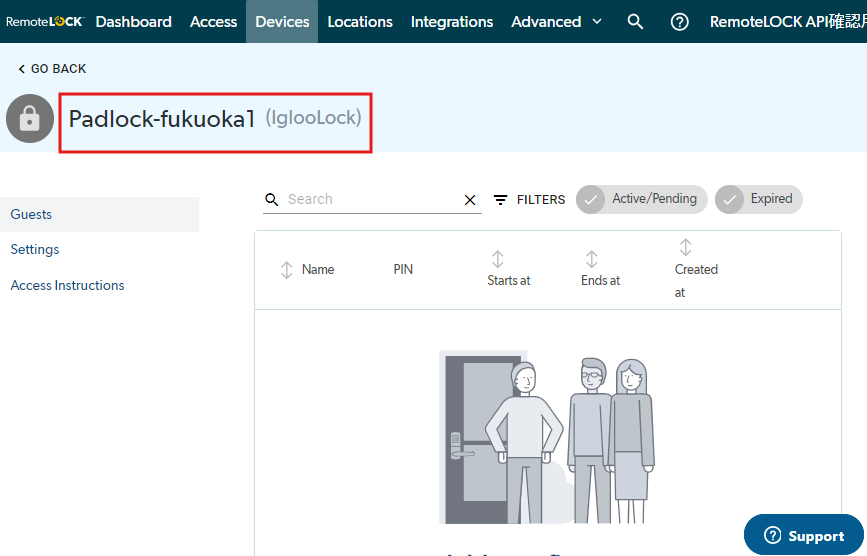Go to the Access menu
Screen dimensions: 867x556
click(213, 22)
